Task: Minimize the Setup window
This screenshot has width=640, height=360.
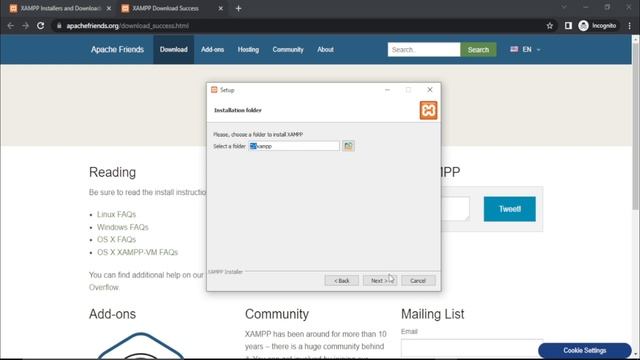Action: 387,90
